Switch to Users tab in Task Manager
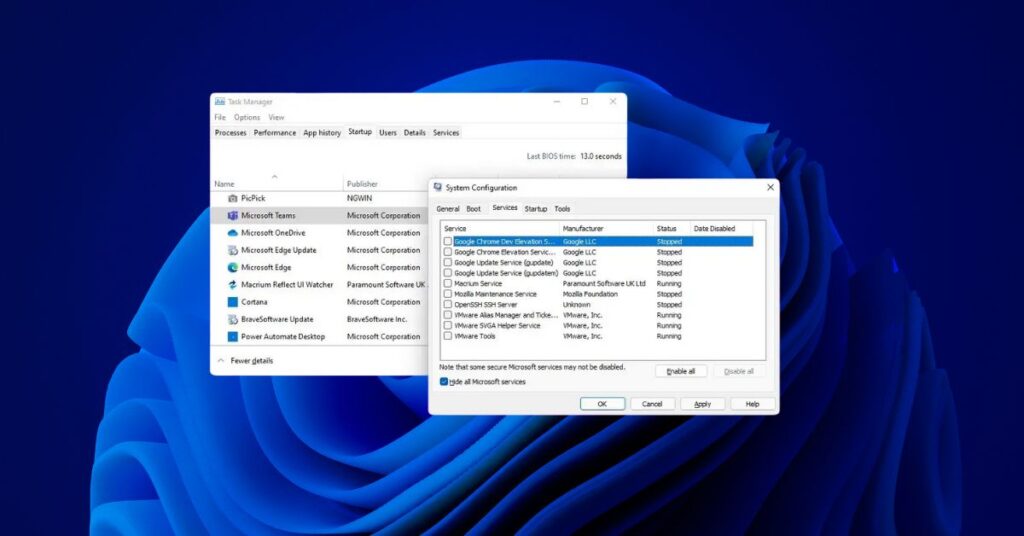This screenshot has width=1024, height=536. click(388, 133)
